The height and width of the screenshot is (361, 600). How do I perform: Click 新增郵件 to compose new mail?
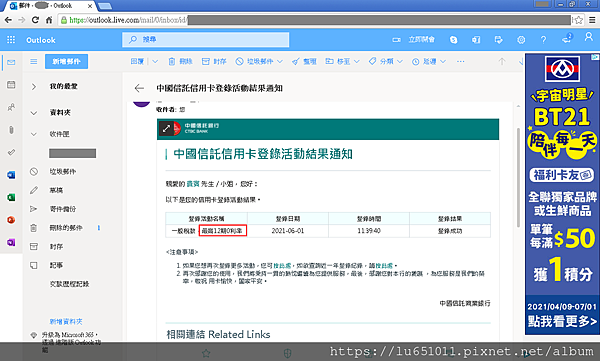tap(67, 62)
